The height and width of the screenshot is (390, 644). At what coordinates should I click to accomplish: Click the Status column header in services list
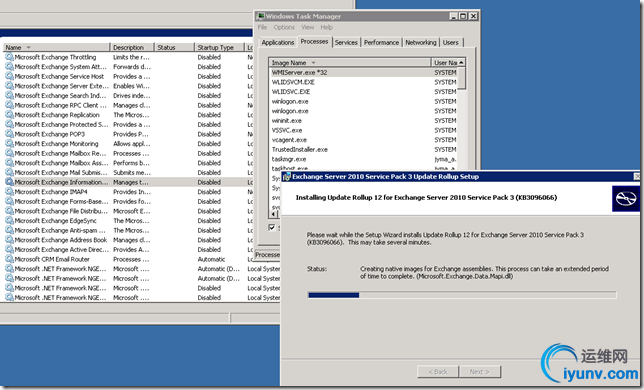174,48
